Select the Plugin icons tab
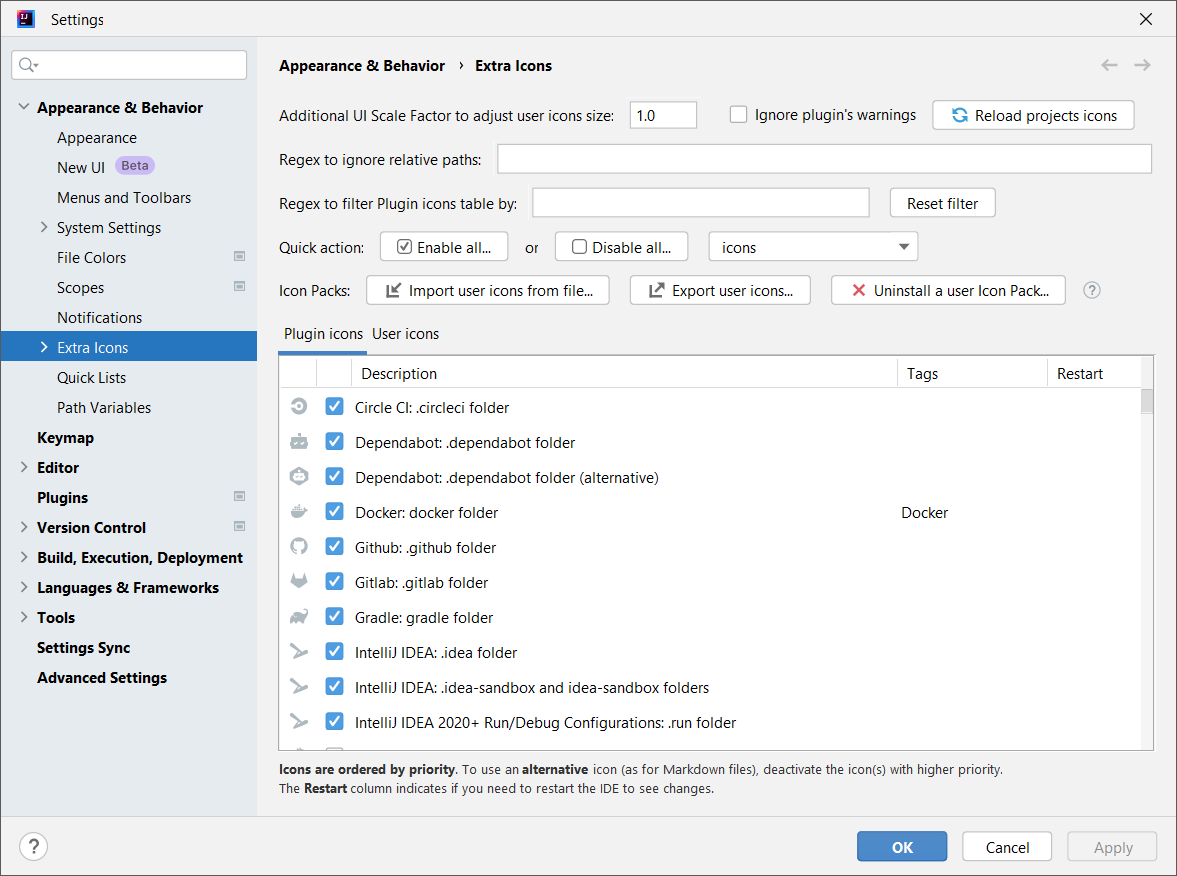 [x=323, y=334]
